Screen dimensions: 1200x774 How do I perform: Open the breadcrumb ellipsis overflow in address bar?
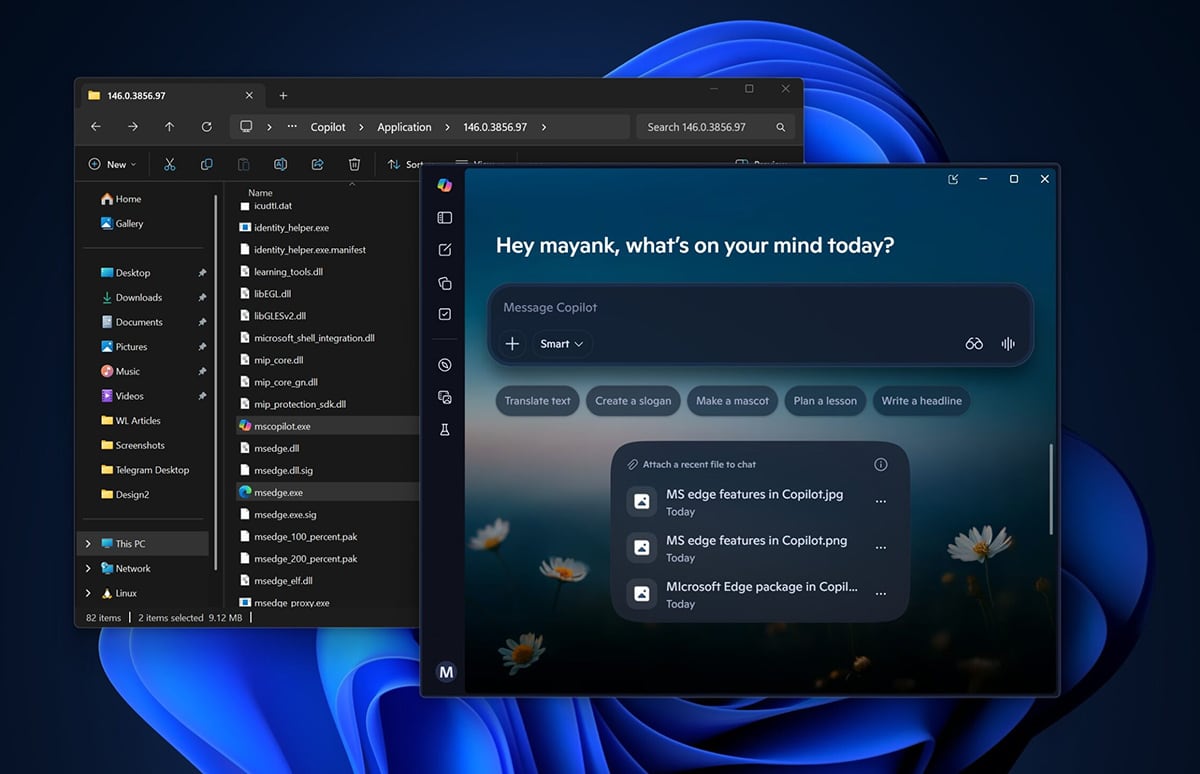pos(292,127)
